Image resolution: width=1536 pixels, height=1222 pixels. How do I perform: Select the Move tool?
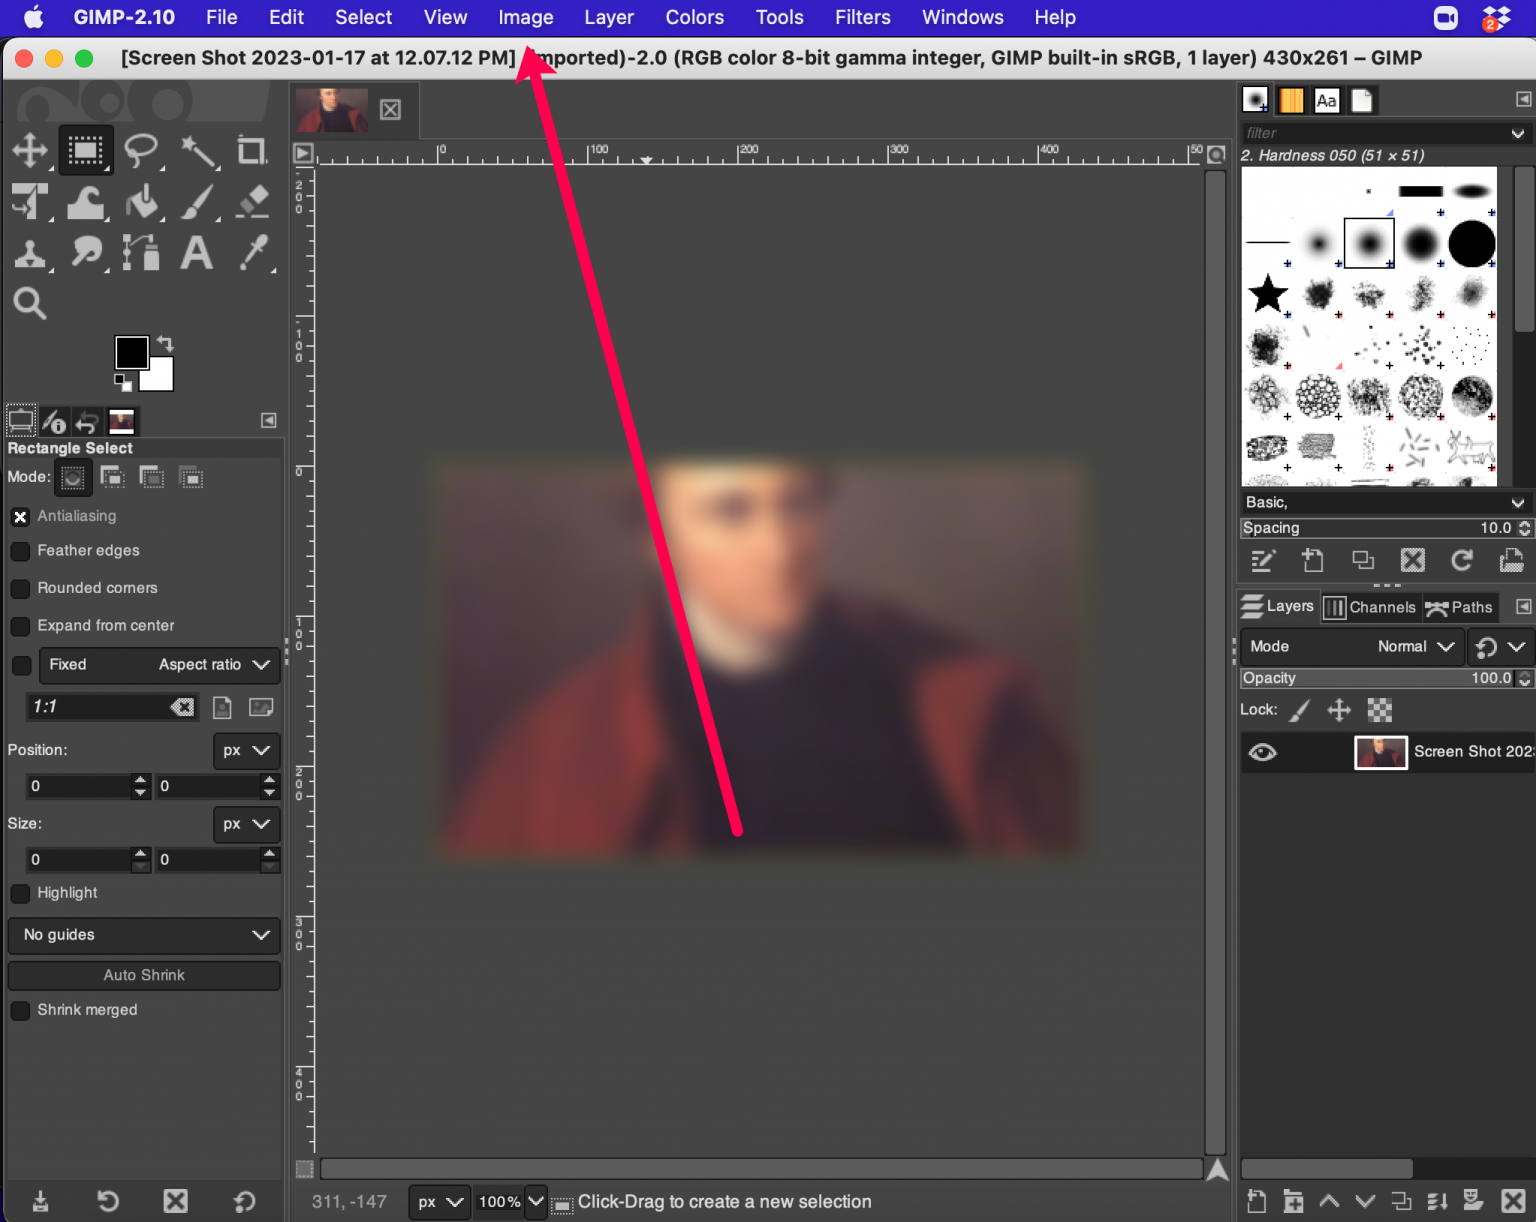(29, 150)
